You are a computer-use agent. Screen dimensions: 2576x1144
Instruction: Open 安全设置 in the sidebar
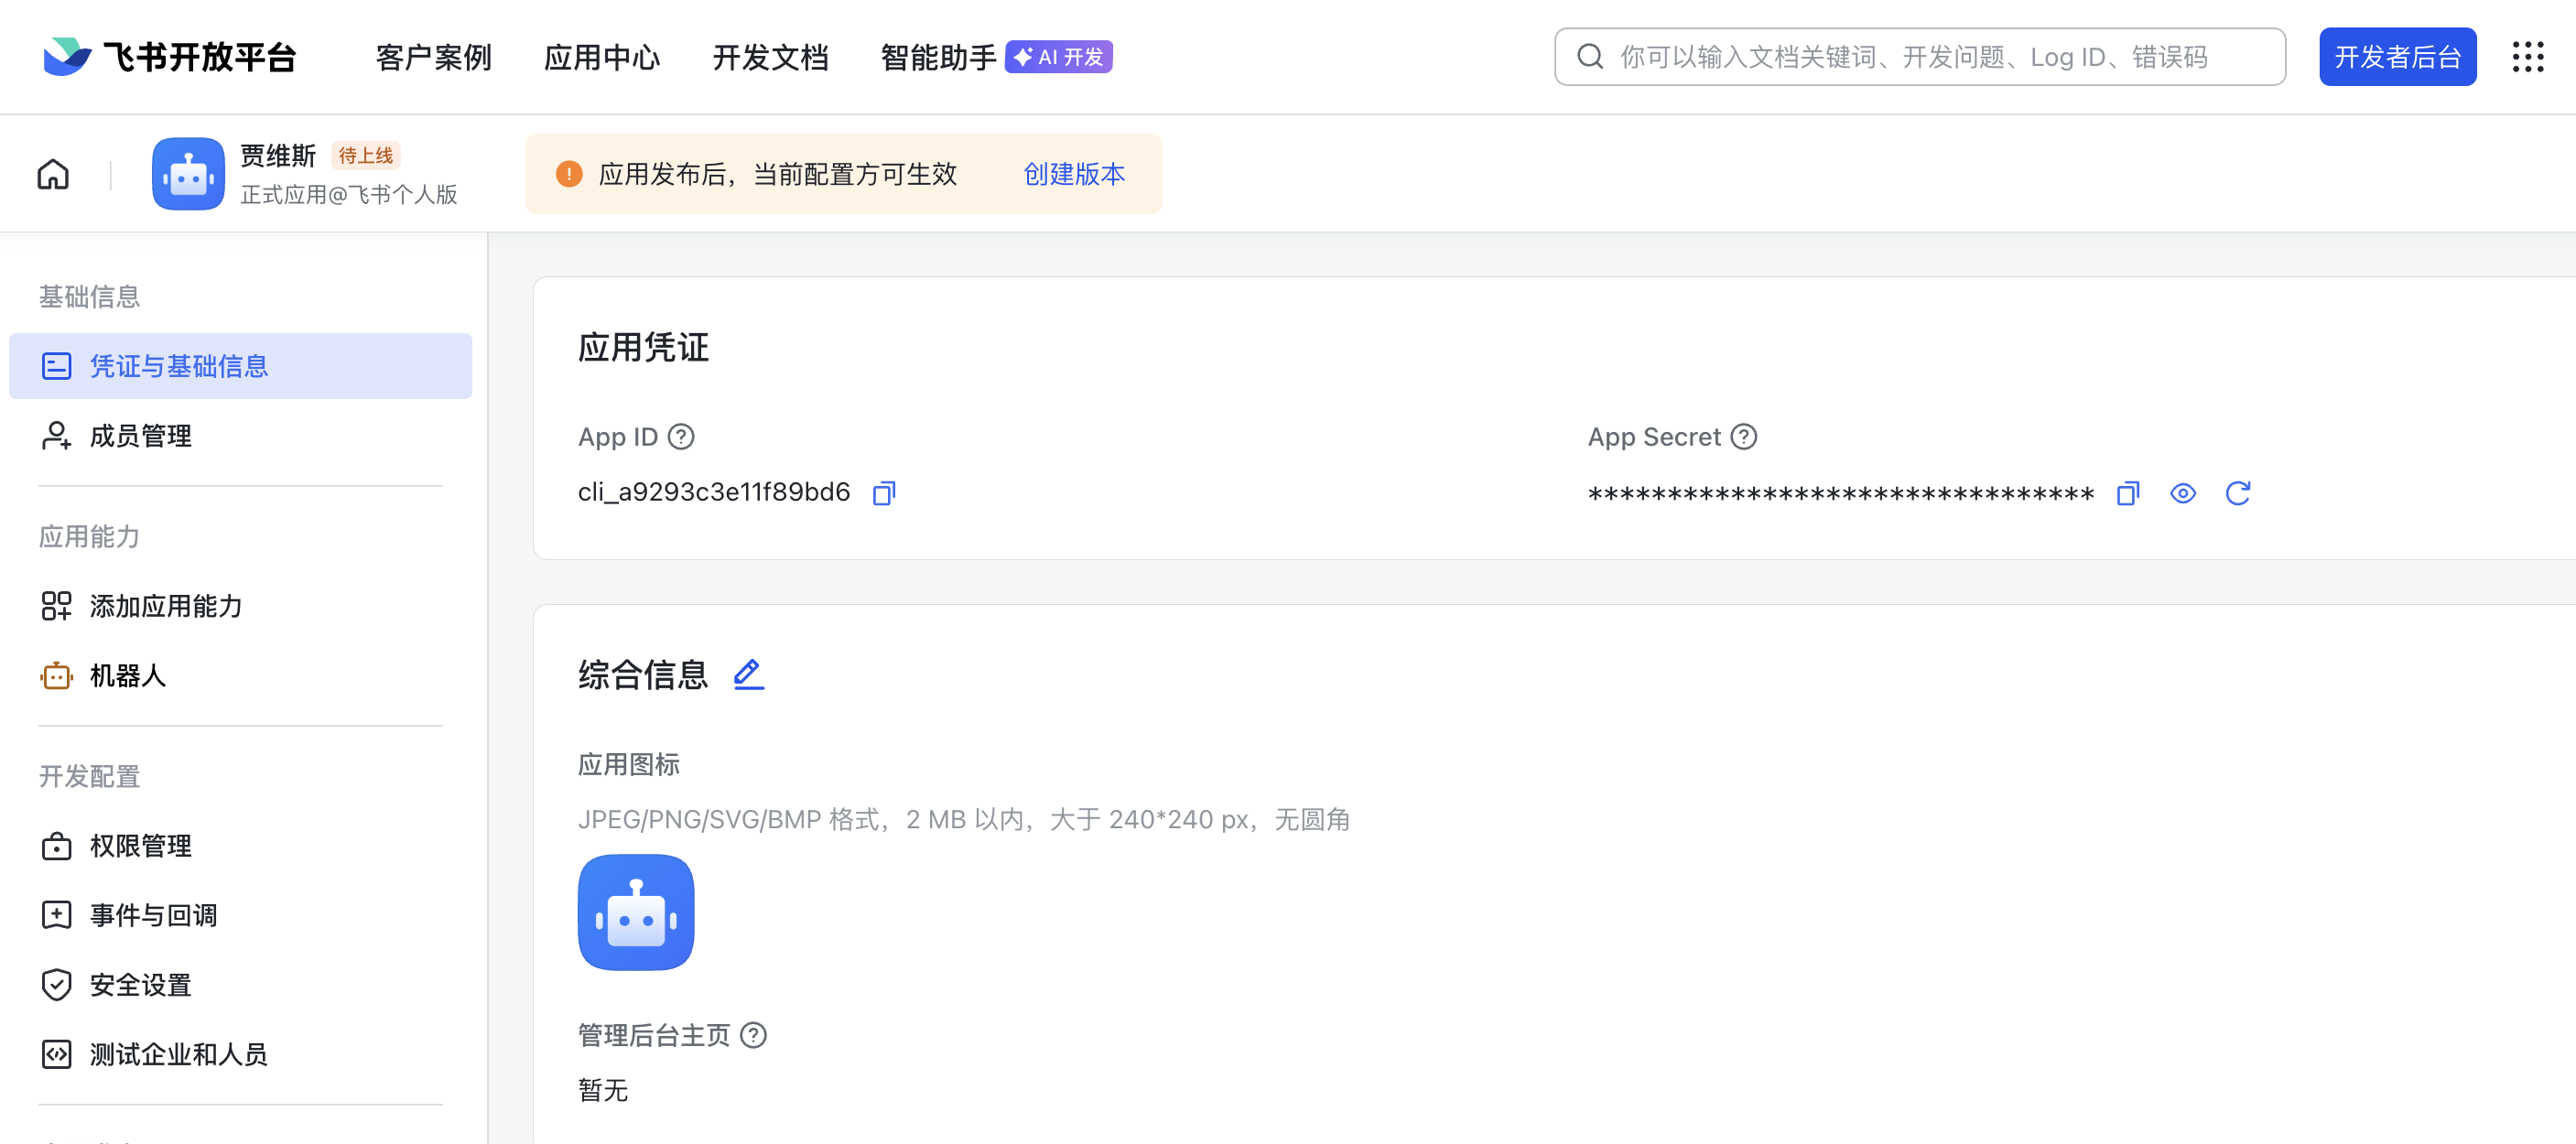coord(139,985)
